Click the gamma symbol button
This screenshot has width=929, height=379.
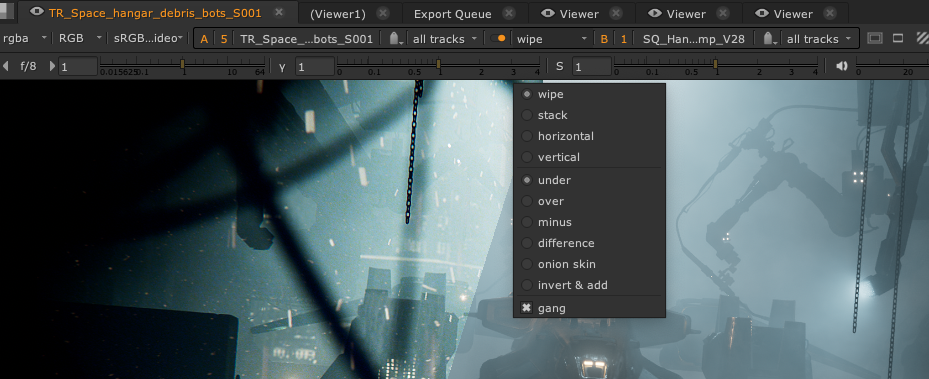pos(282,66)
